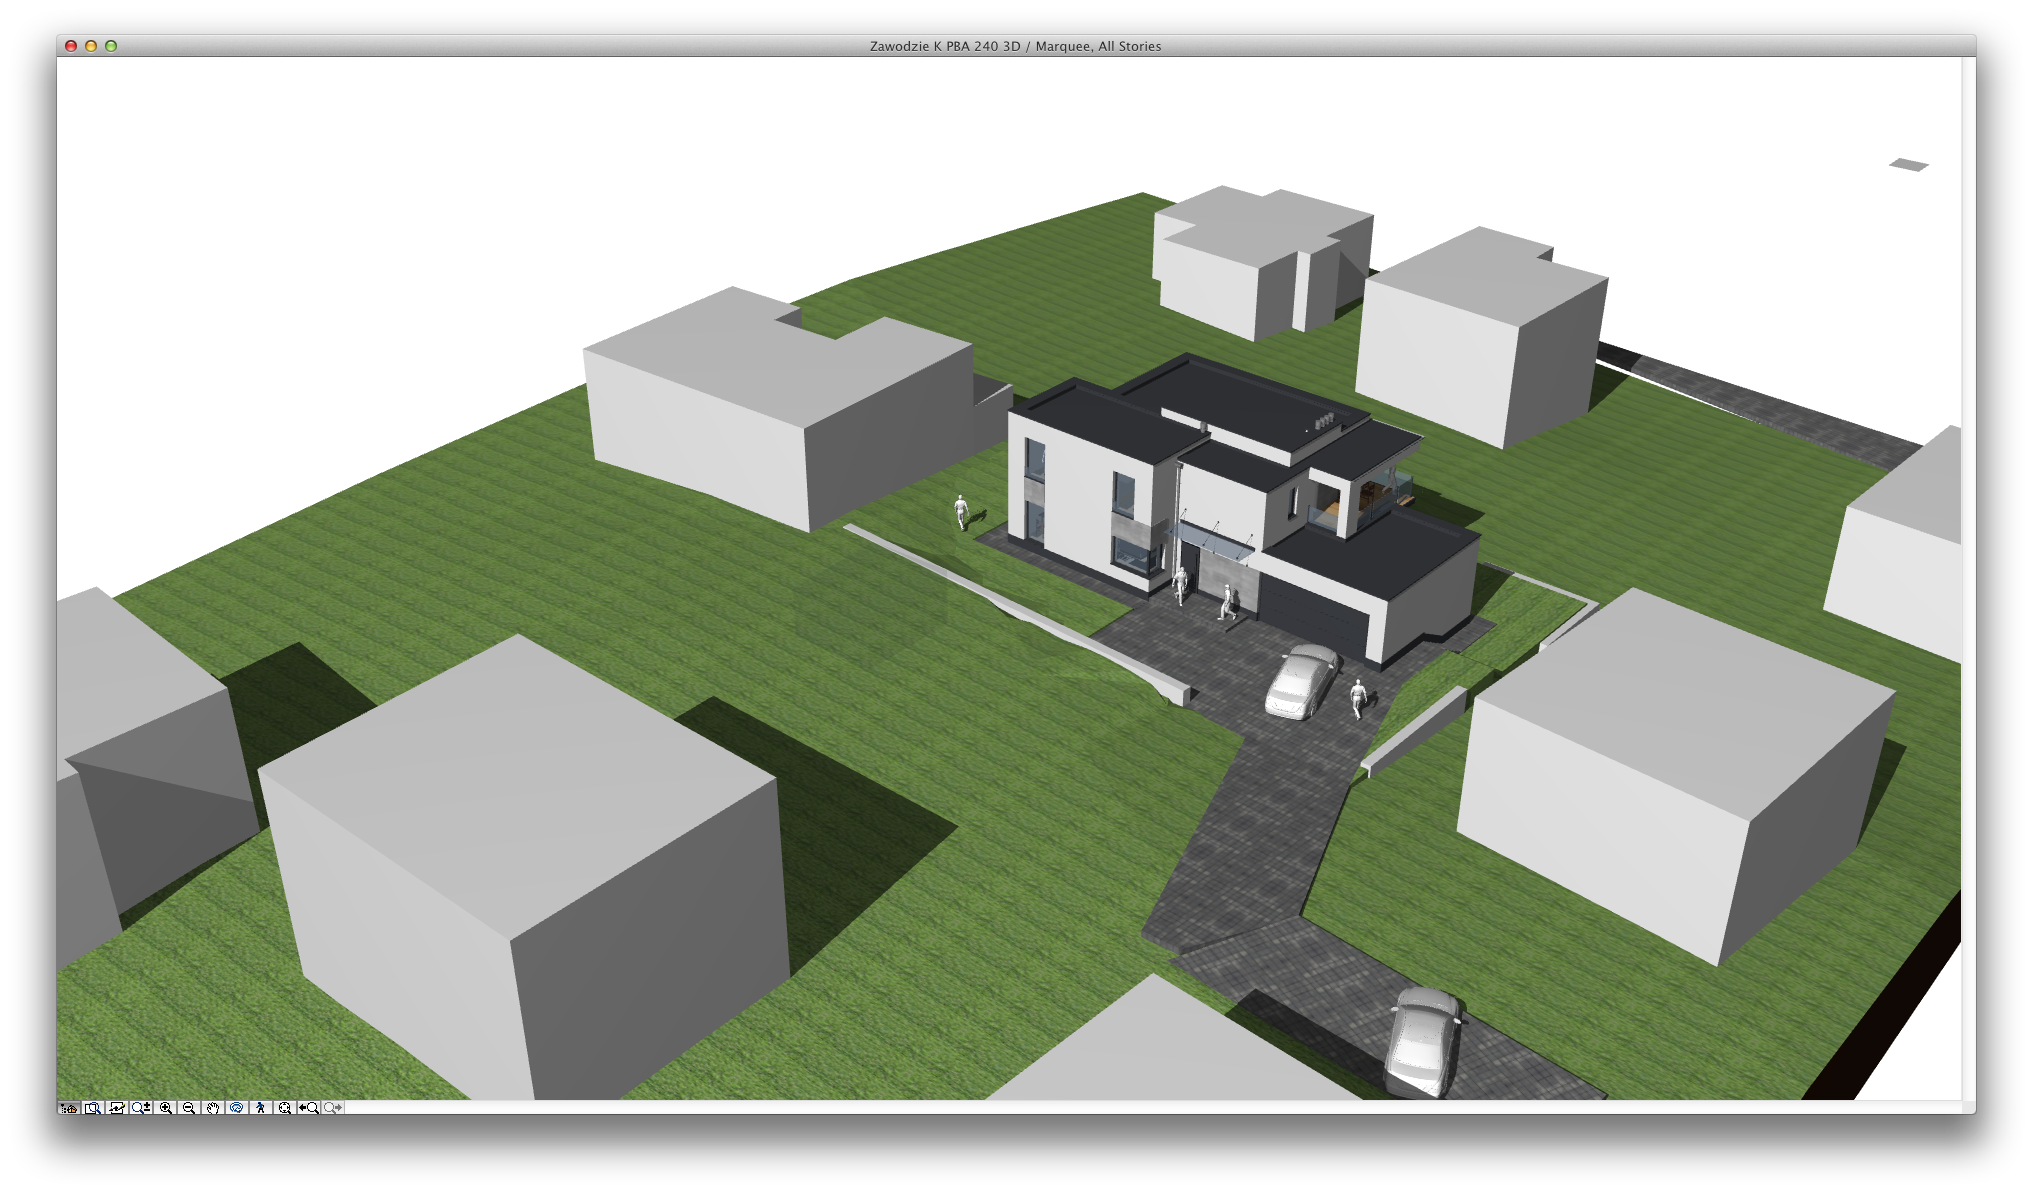Enable the 3D explore walking-person mode
2033x1193 pixels.
(x=260, y=1108)
